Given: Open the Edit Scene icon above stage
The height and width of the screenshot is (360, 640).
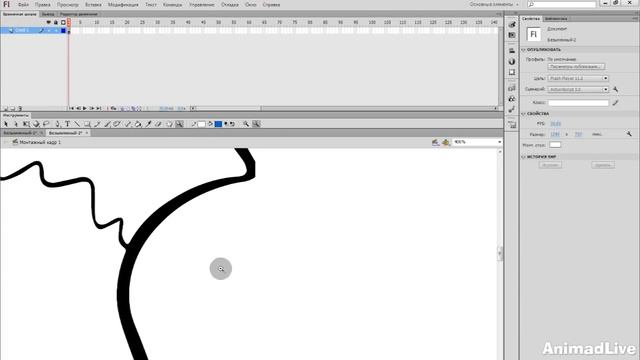Looking at the screenshot, I should [x=436, y=142].
